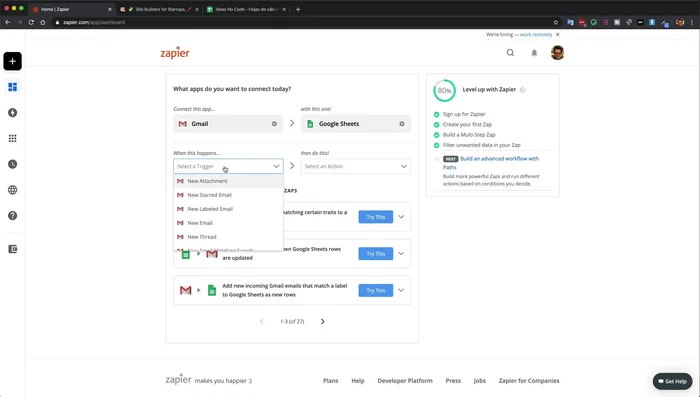This screenshot has width=700, height=397.
Task: Open the Dashboard icon in sidebar
Action: (x=12, y=87)
